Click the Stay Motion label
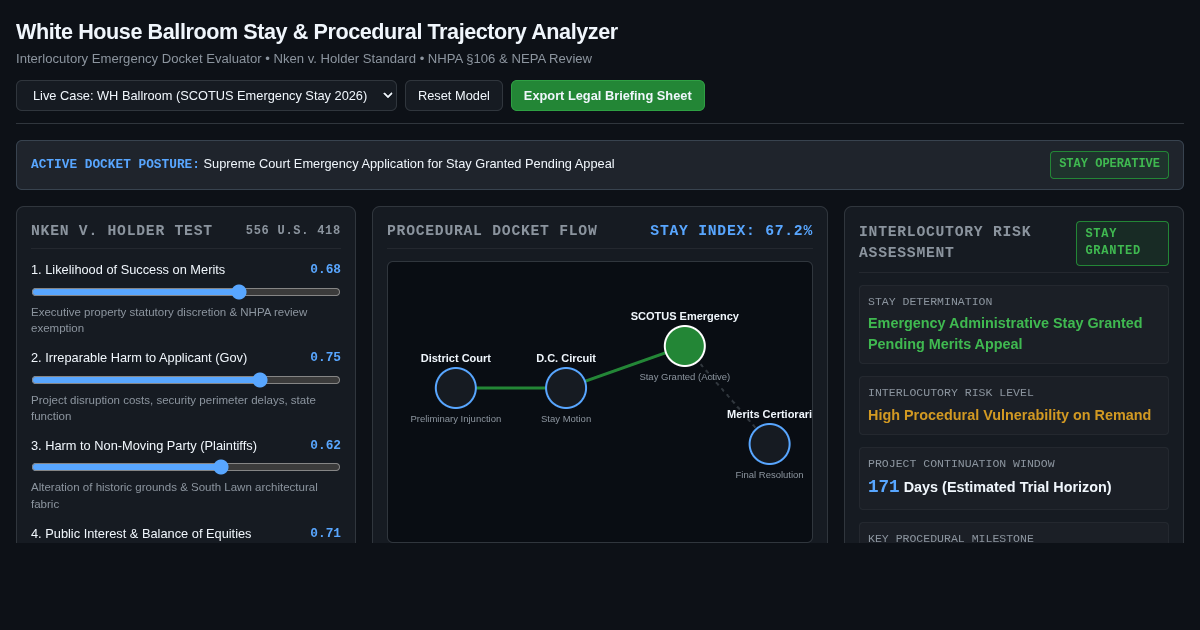Viewport: 1200px width, 630px height. click(x=566, y=419)
